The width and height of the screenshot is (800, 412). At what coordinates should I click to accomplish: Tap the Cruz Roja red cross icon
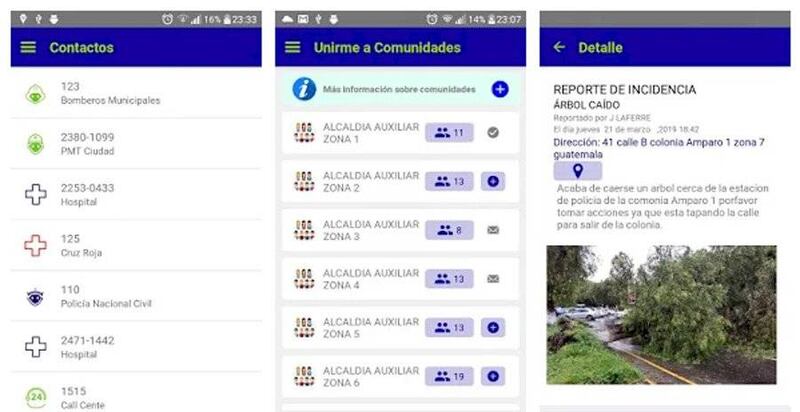(35, 246)
